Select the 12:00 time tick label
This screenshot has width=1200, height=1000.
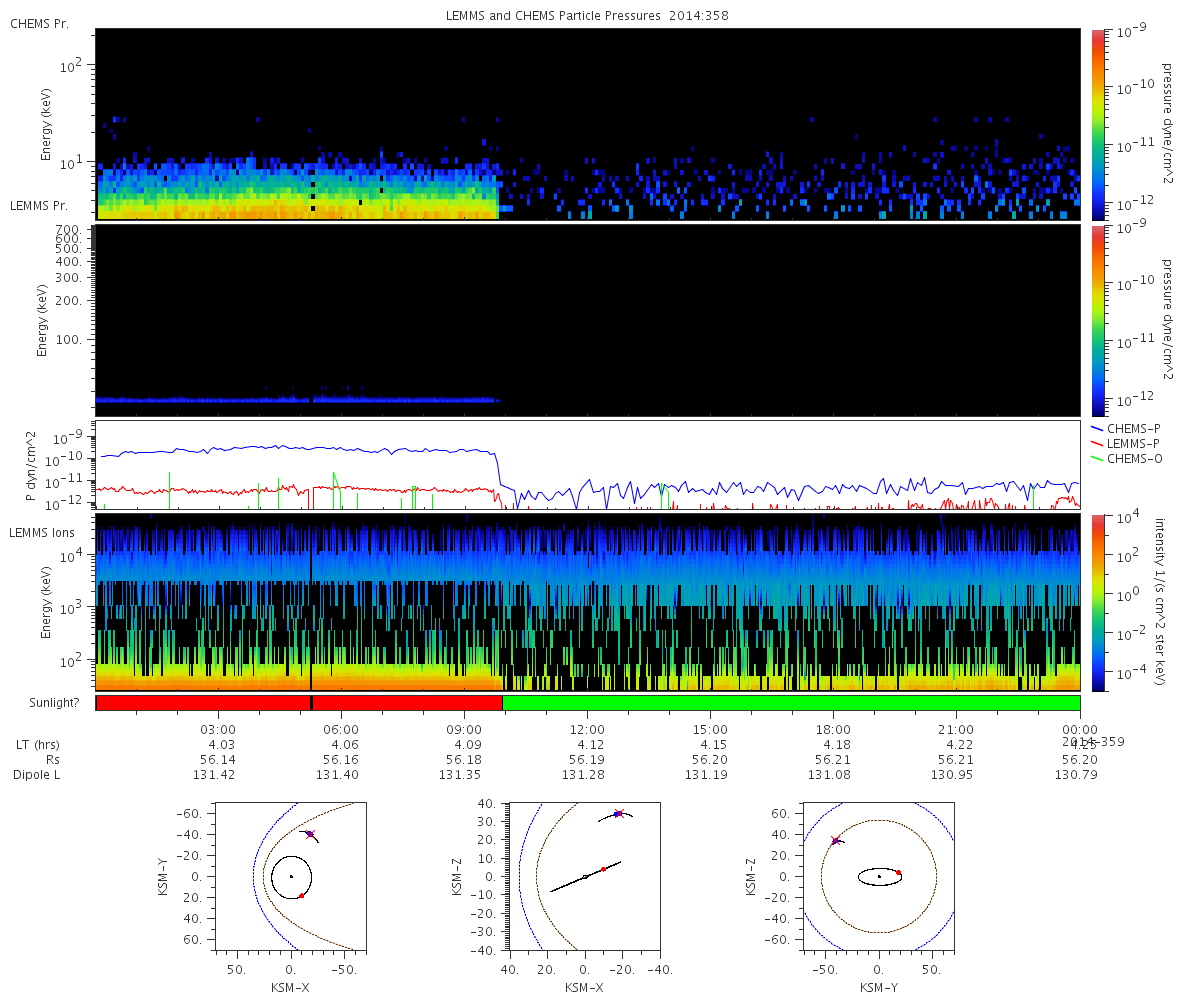click(x=586, y=729)
